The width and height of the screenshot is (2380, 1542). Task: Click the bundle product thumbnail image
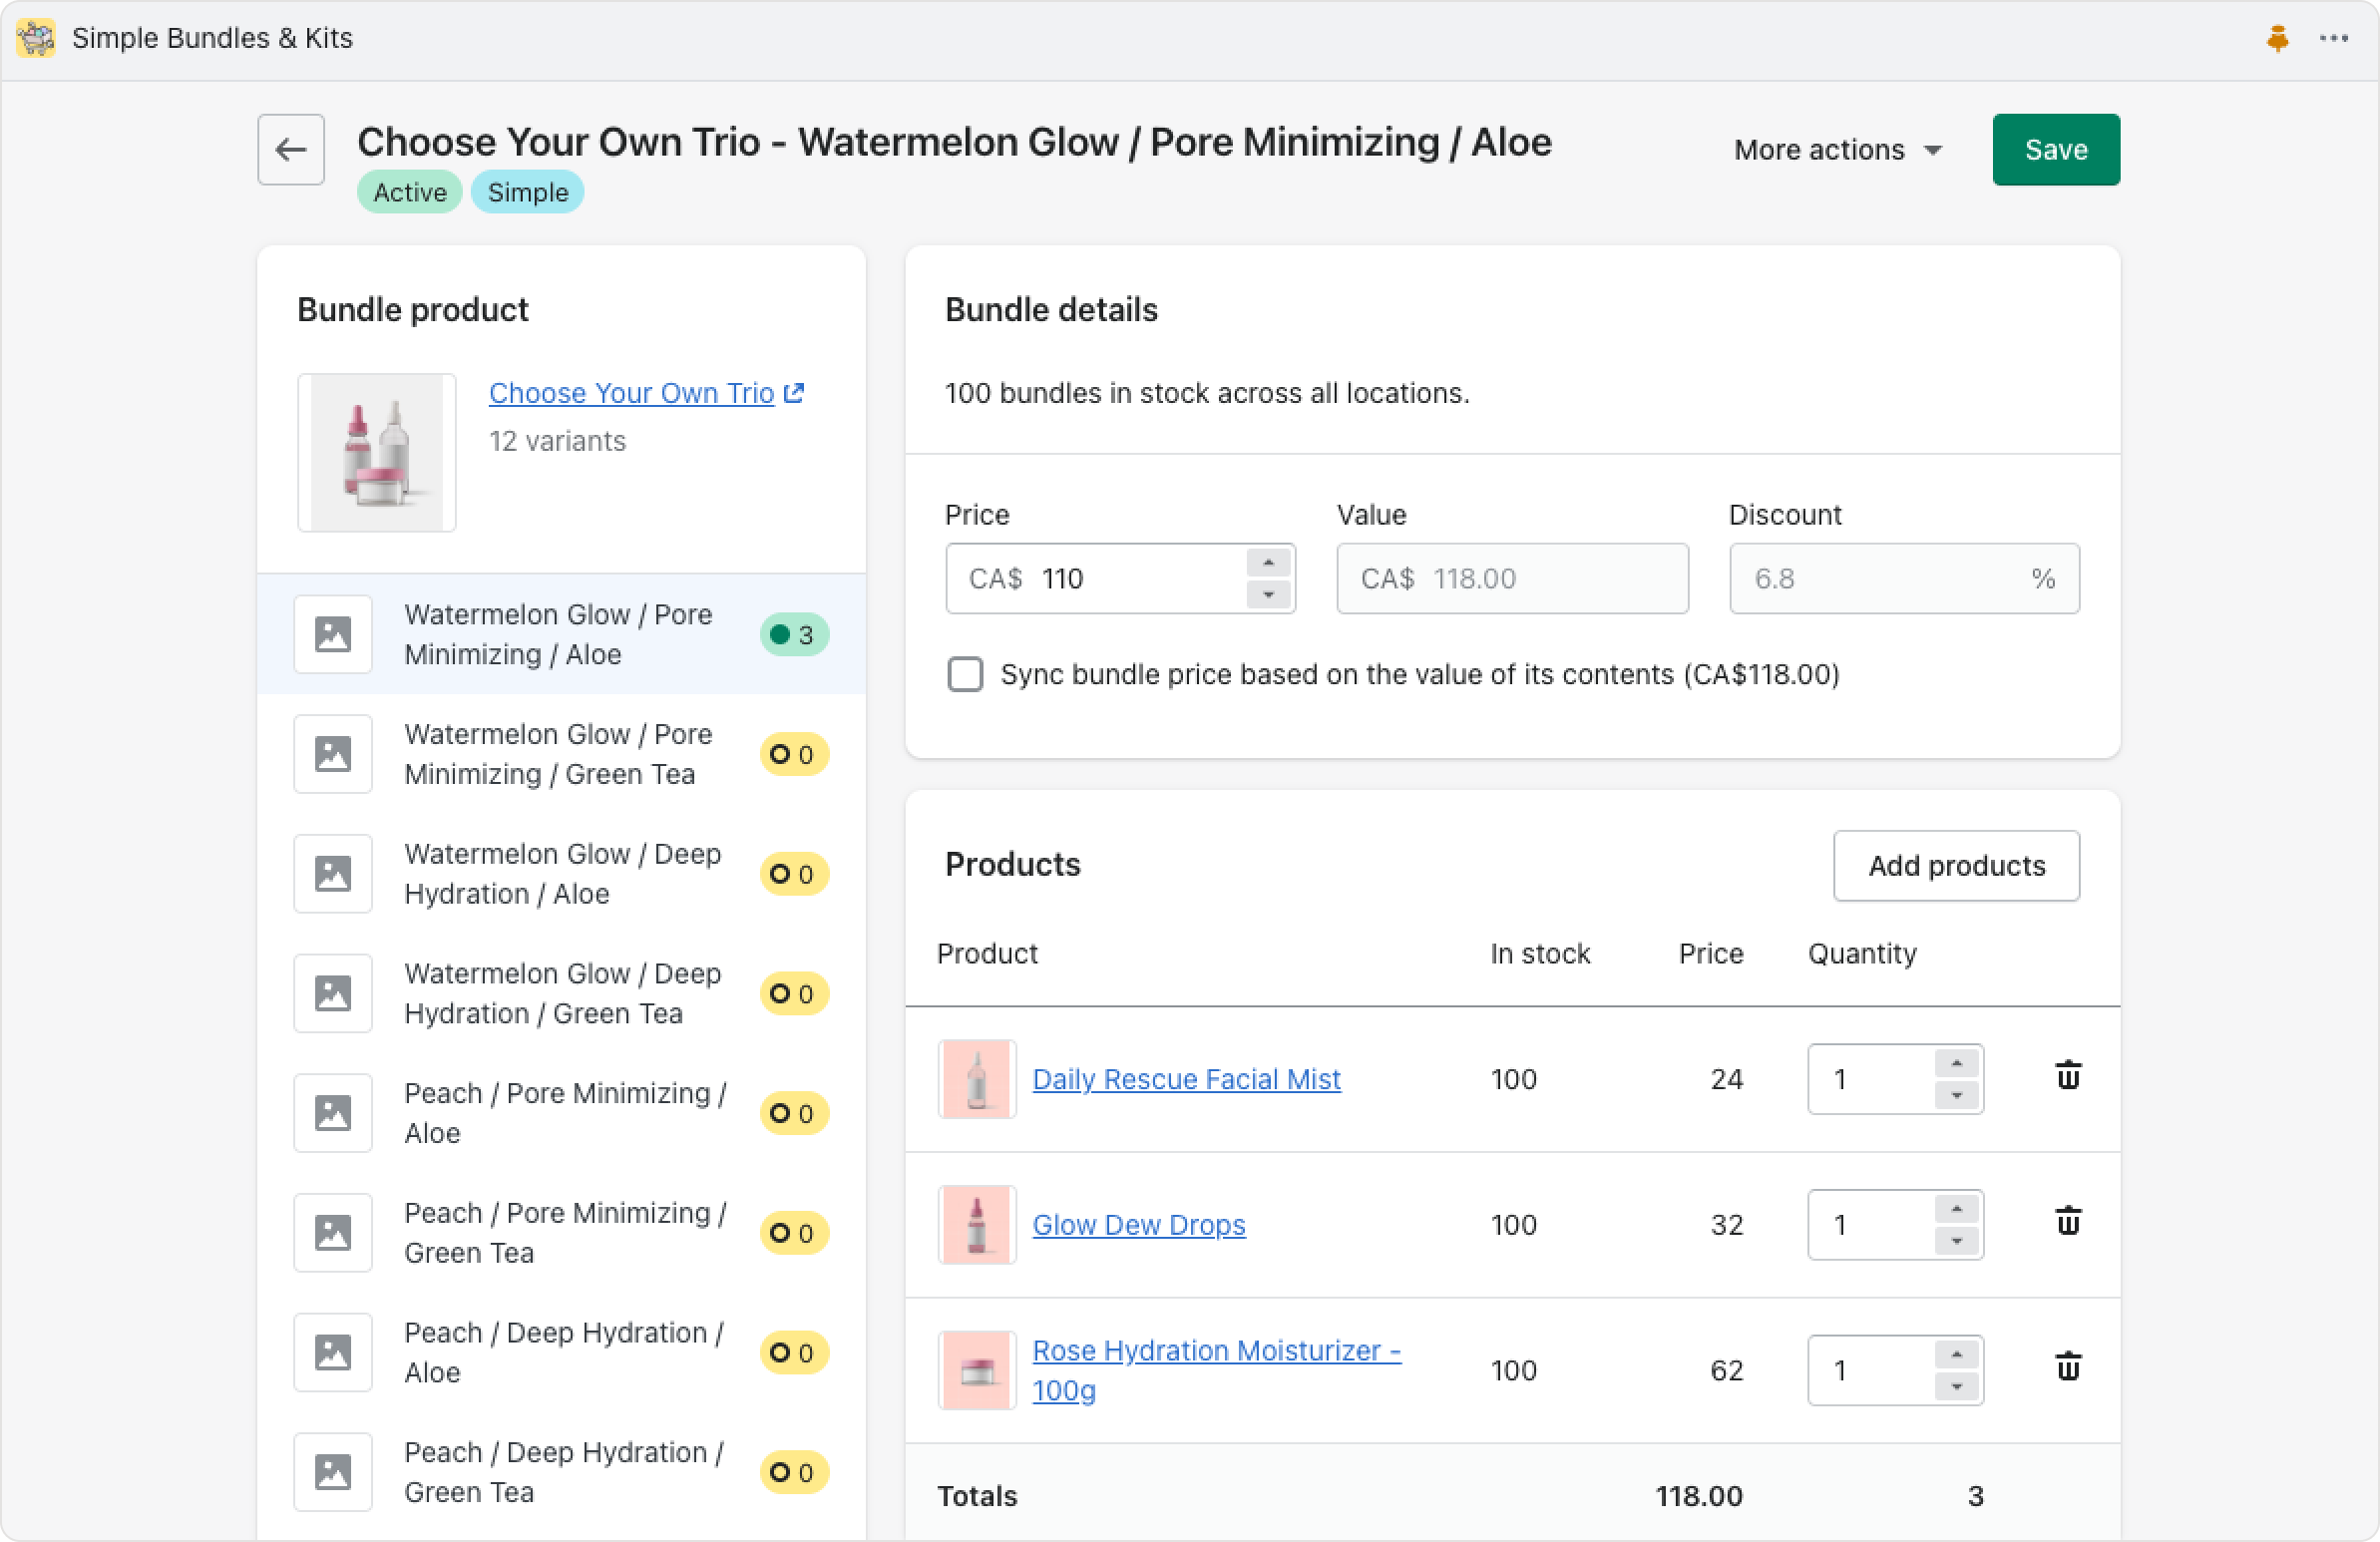[x=377, y=453]
